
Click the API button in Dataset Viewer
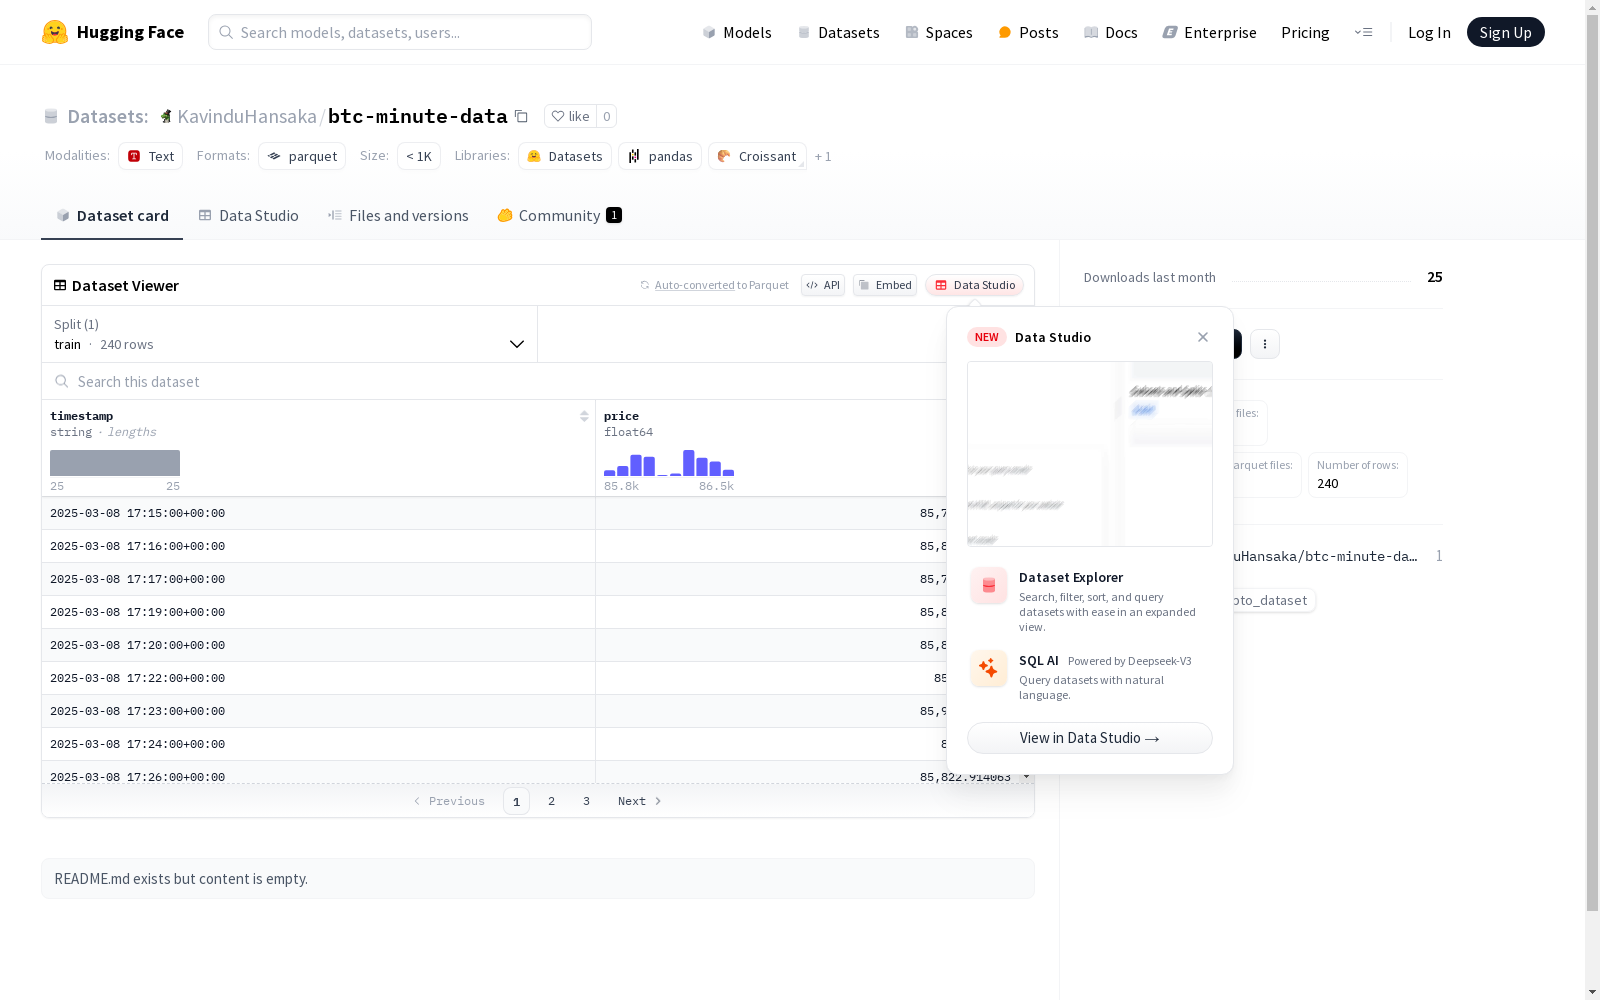[823, 285]
